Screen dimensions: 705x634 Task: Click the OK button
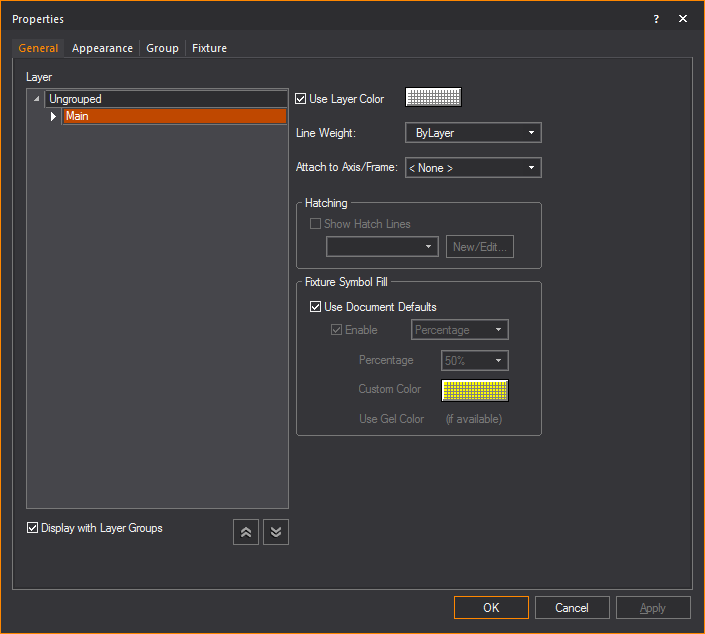coord(491,607)
